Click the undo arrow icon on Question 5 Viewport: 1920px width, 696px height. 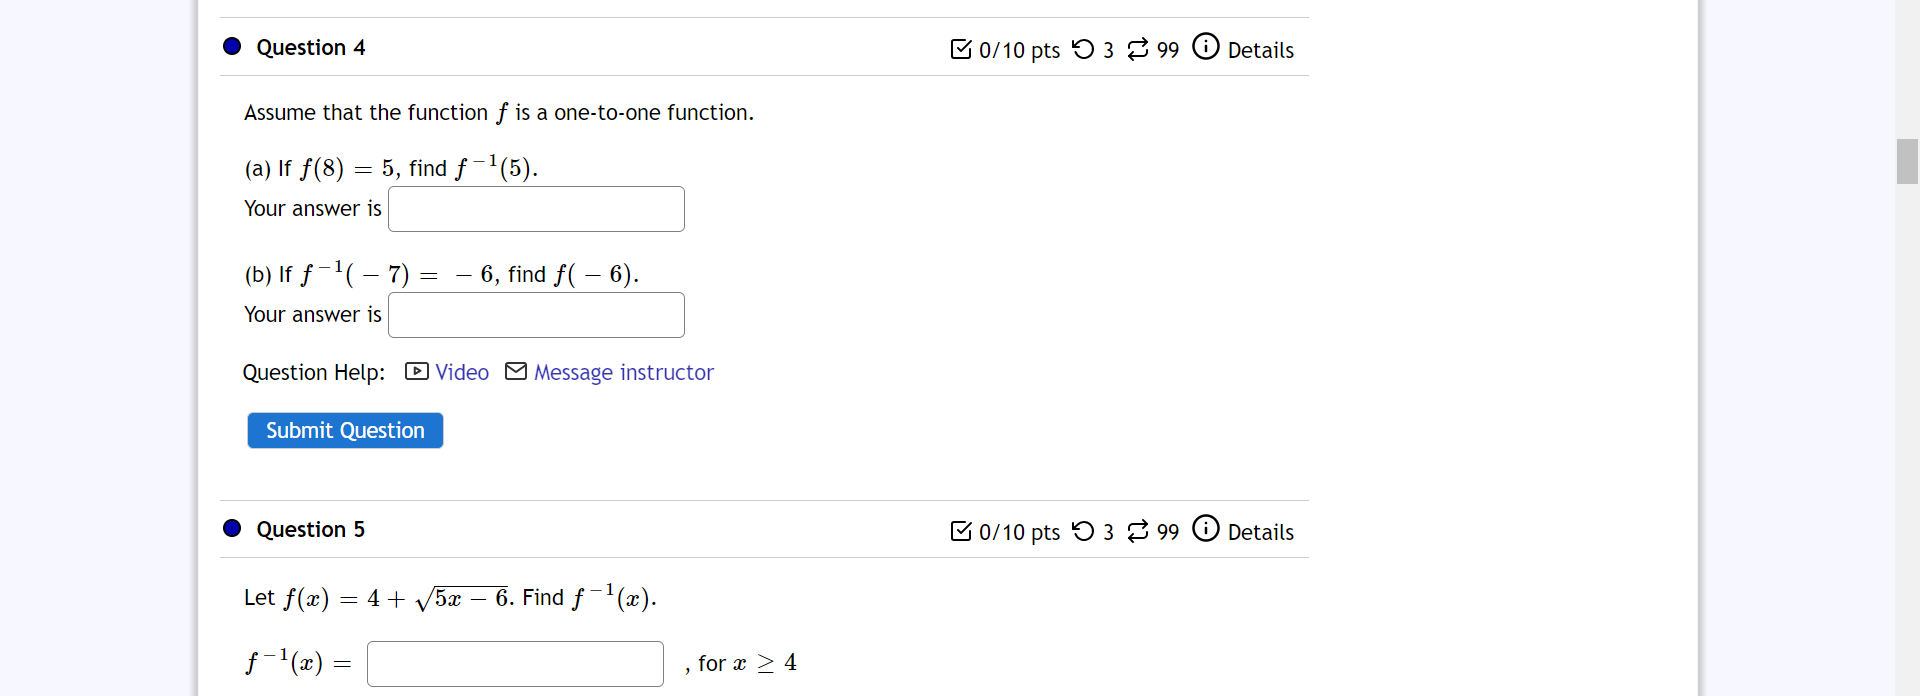[x=1084, y=531]
